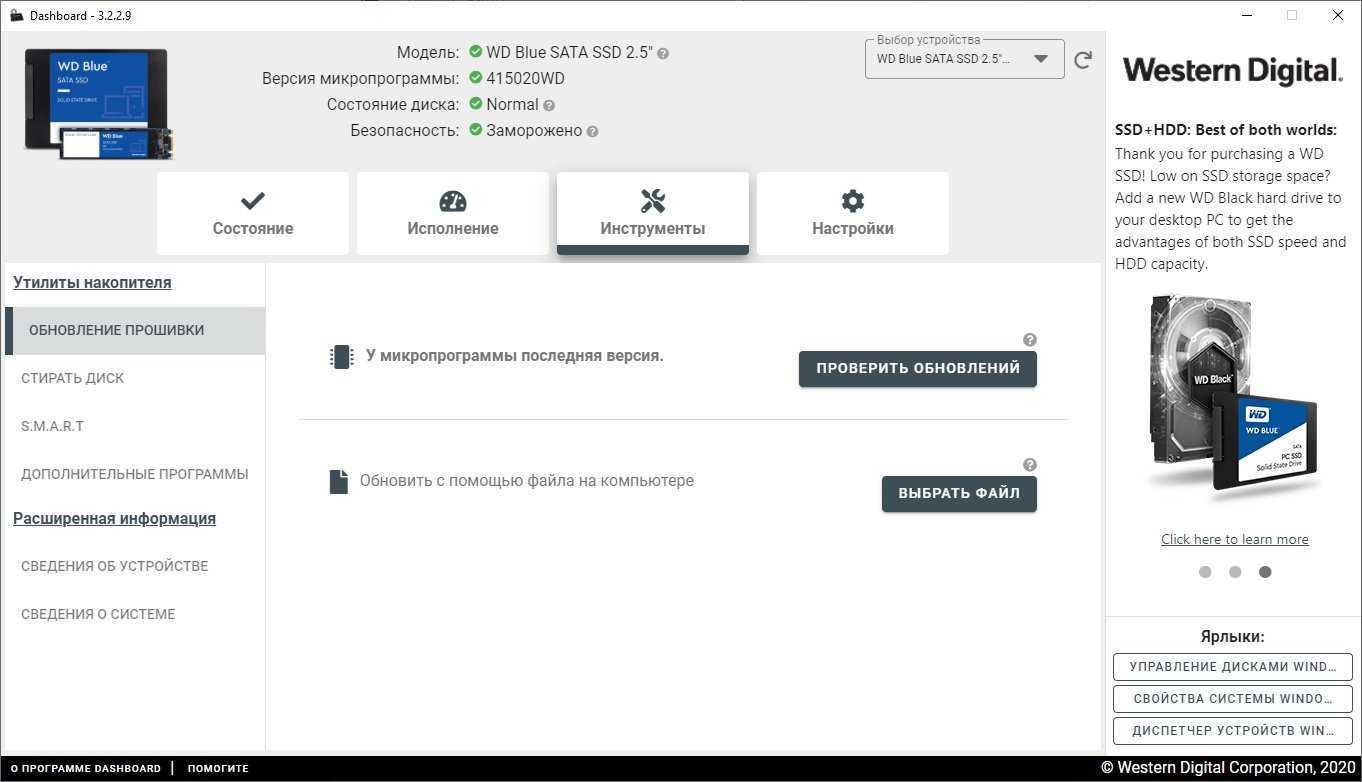Open the Исполнение tab

(x=453, y=213)
